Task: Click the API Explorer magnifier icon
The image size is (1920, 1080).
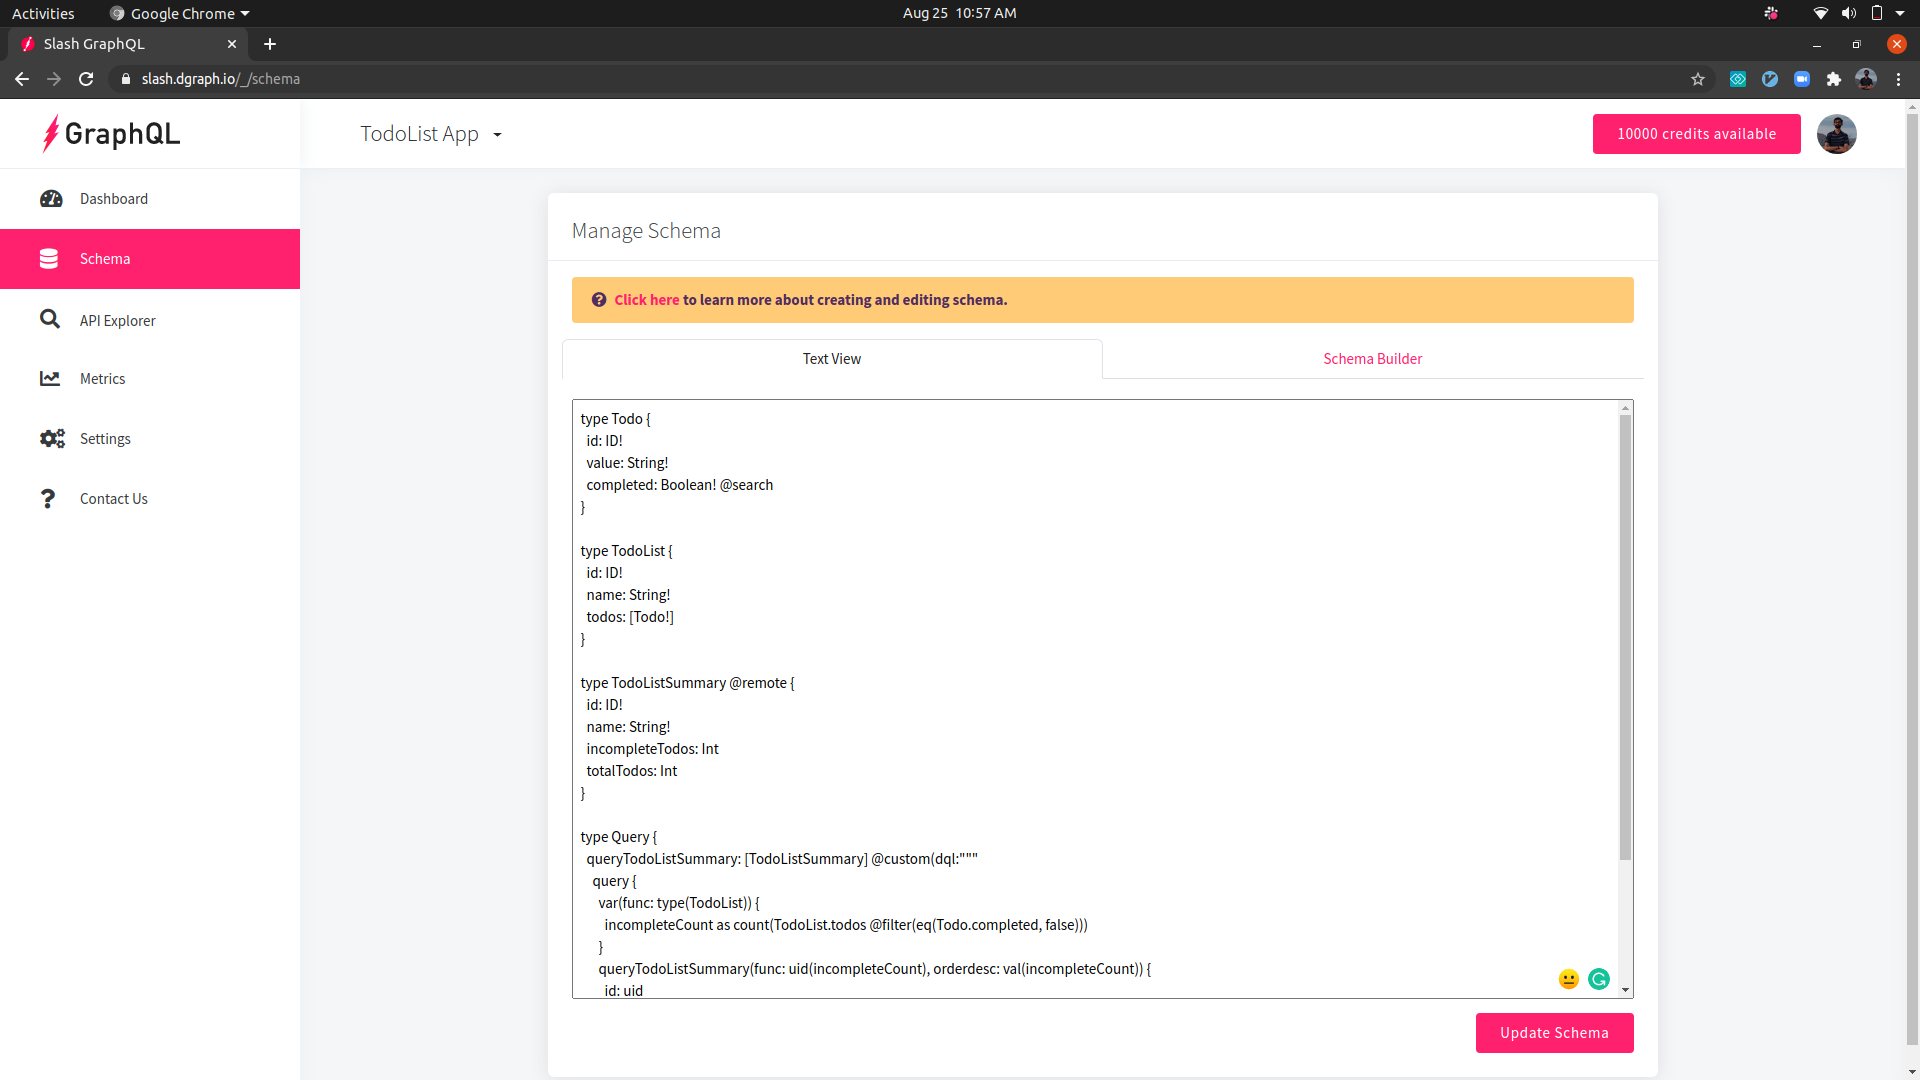Action: pyautogui.click(x=50, y=319)
